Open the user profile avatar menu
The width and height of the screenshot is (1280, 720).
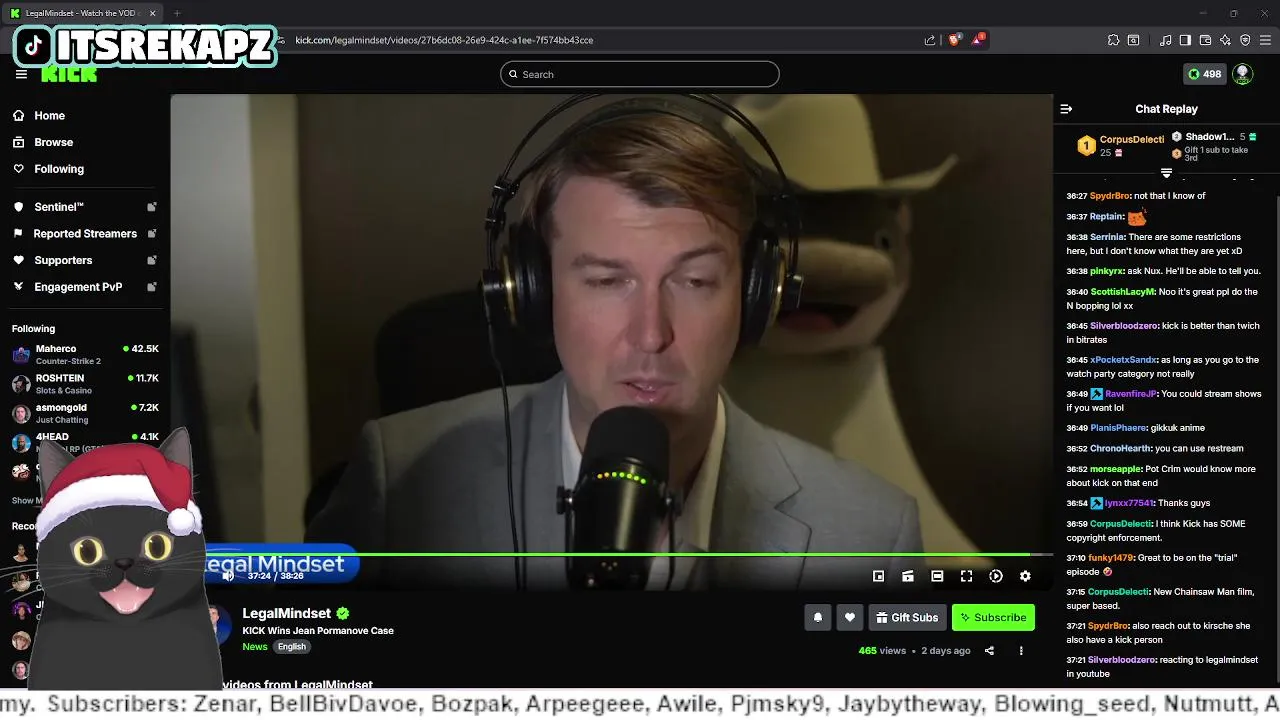[1242, 74]
